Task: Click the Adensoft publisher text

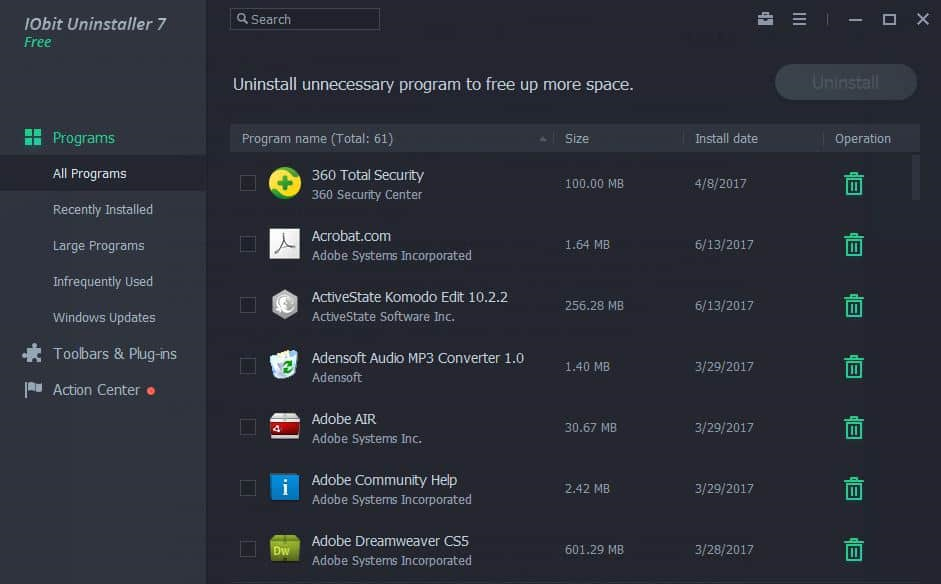Action: (337, 378)
